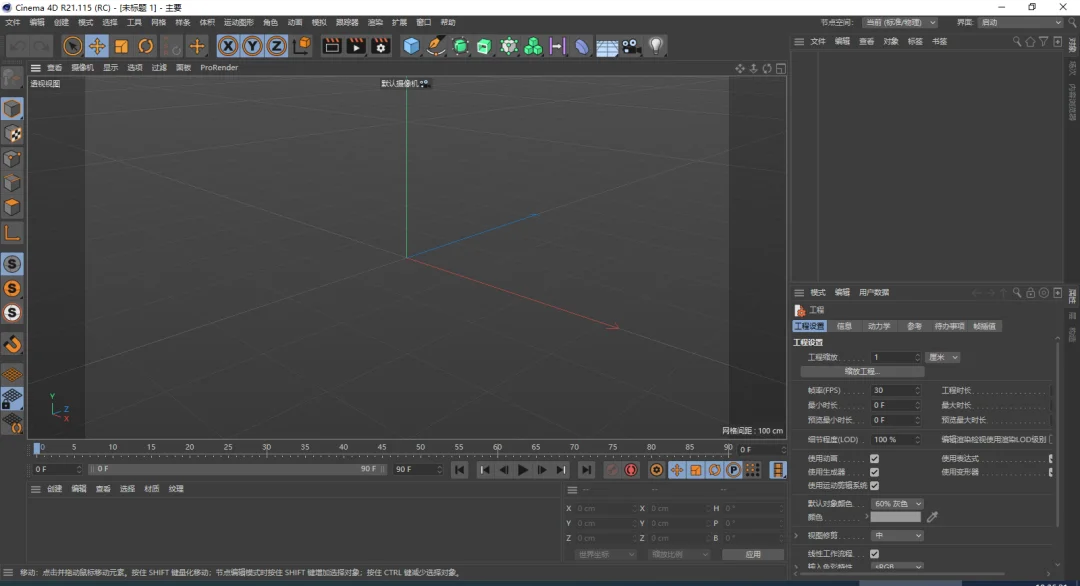Open the 运动图形 menu
This screenshot has width=1080, height=586.
[238, 23]
